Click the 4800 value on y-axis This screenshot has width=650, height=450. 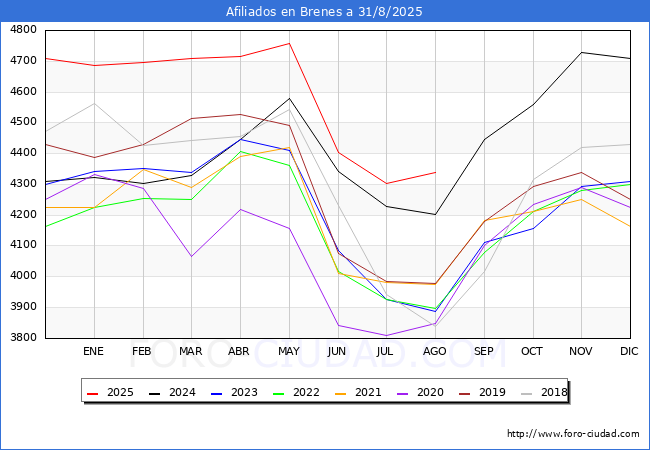(x=22, y=30)
